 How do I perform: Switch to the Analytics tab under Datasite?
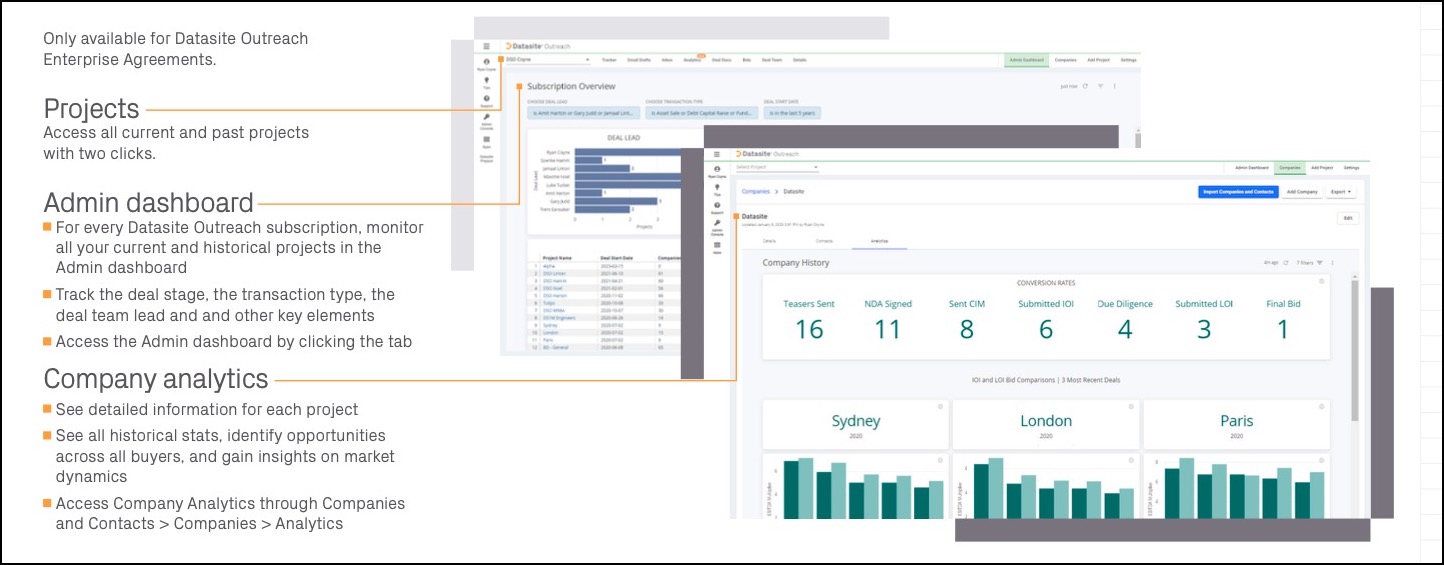879,241
